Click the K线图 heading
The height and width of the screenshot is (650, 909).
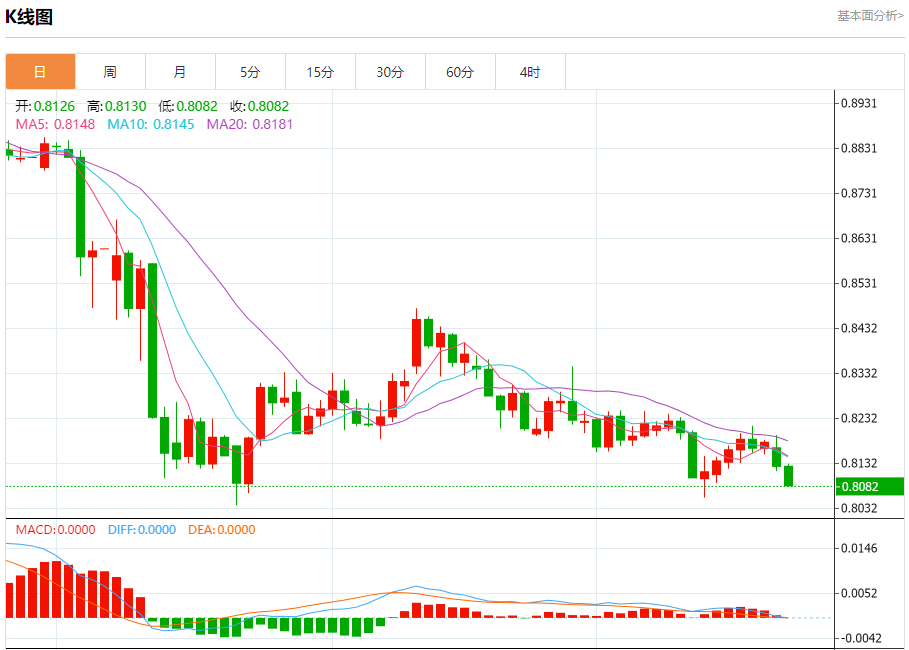pos(29,17)
